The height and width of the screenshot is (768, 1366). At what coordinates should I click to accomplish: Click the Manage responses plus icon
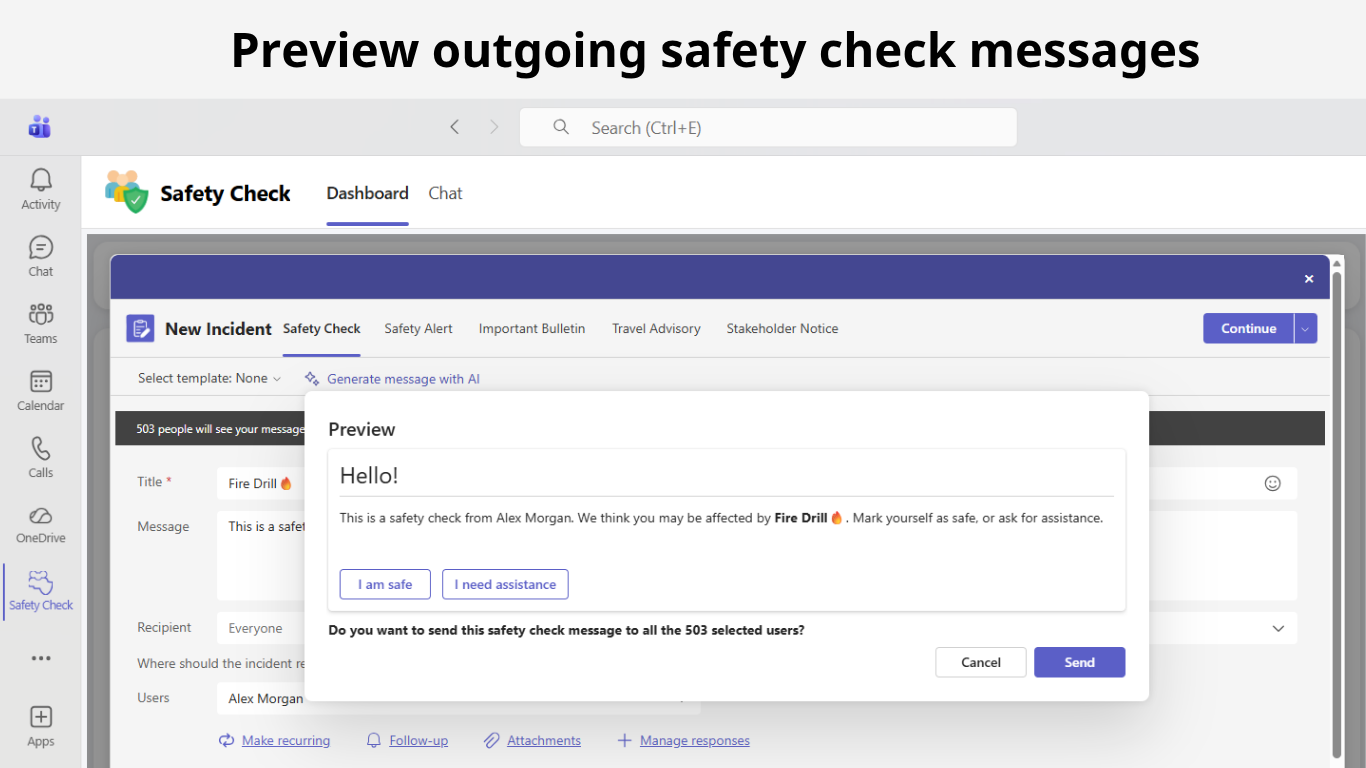pos(624,740)
